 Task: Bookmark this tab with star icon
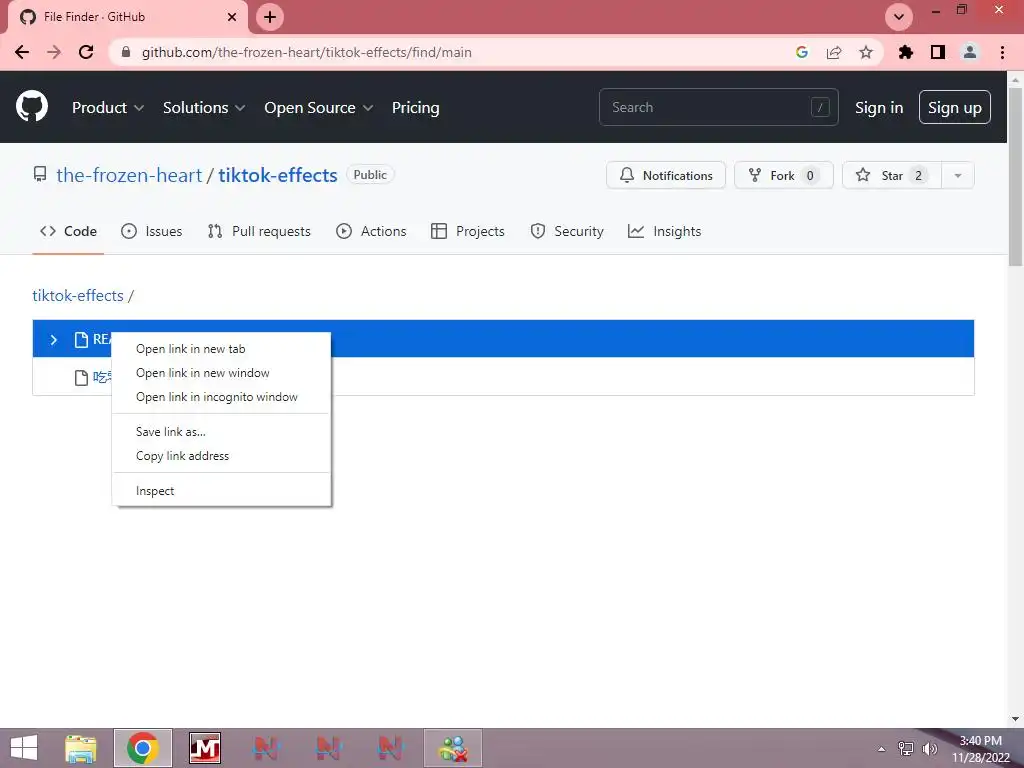[x=866, y=52]
